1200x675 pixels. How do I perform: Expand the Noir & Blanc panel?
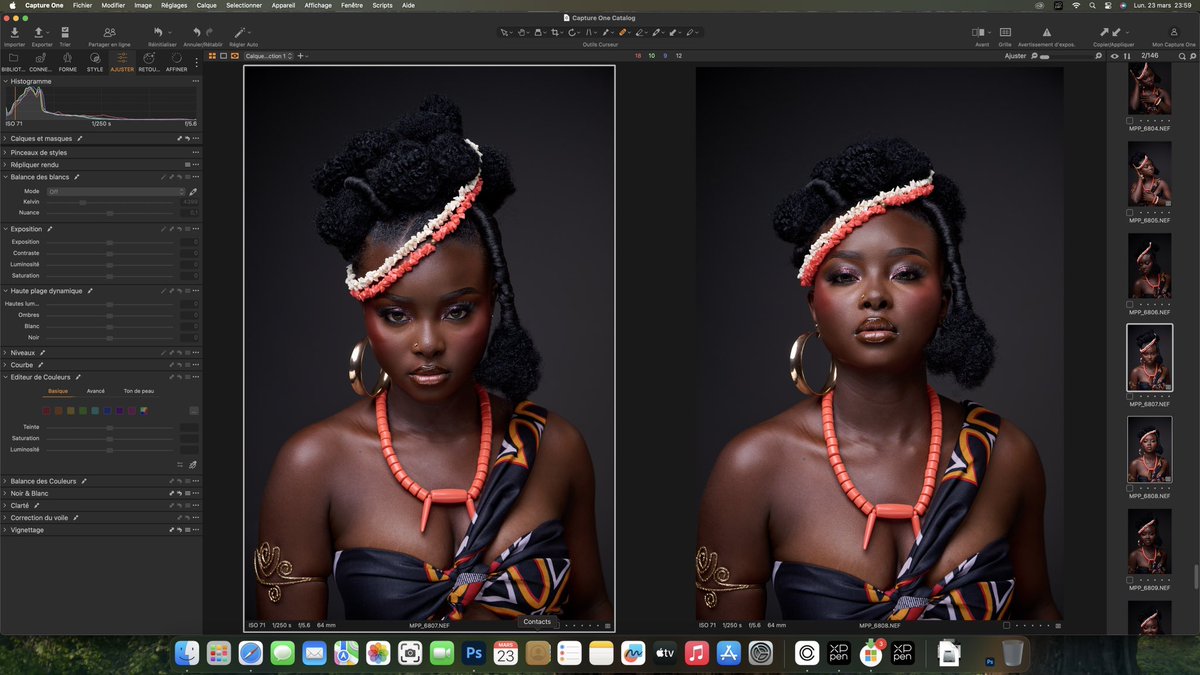(x=5, y=494)
